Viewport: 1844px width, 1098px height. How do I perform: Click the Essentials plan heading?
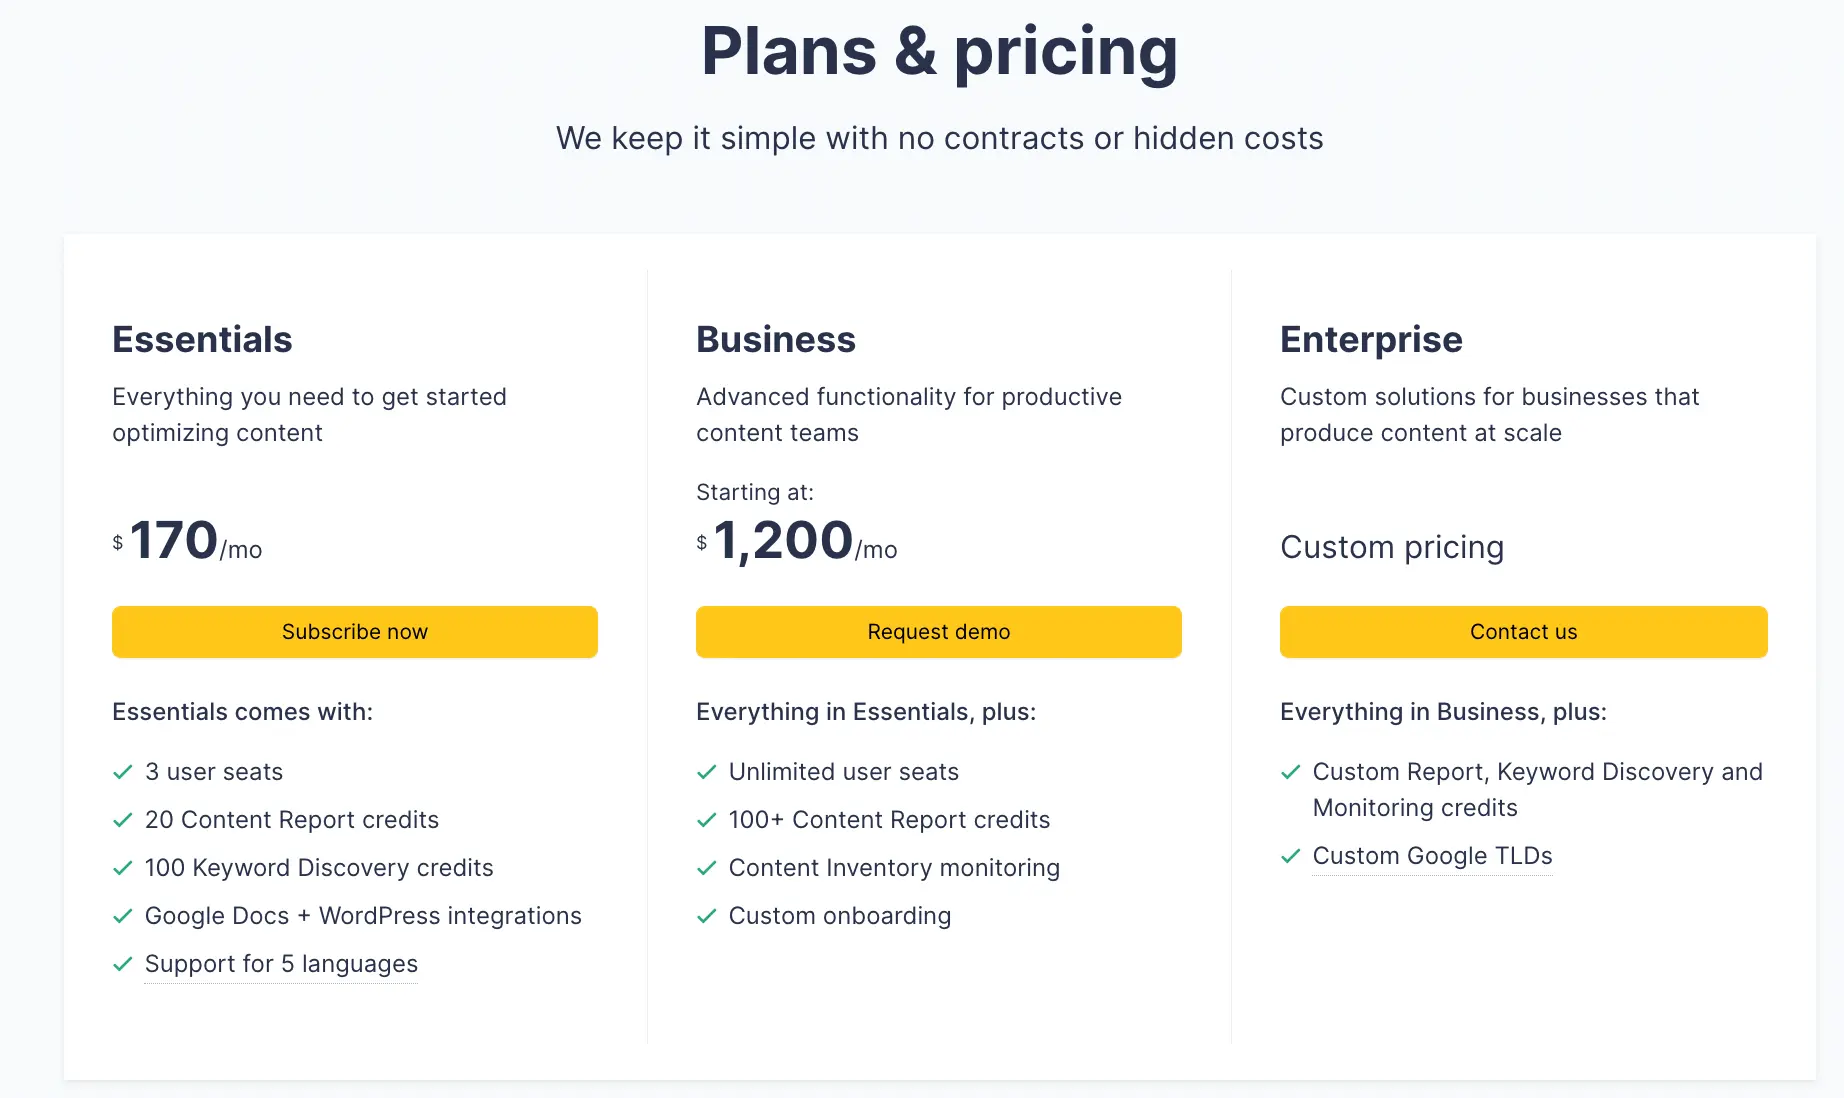coord(202,339)
